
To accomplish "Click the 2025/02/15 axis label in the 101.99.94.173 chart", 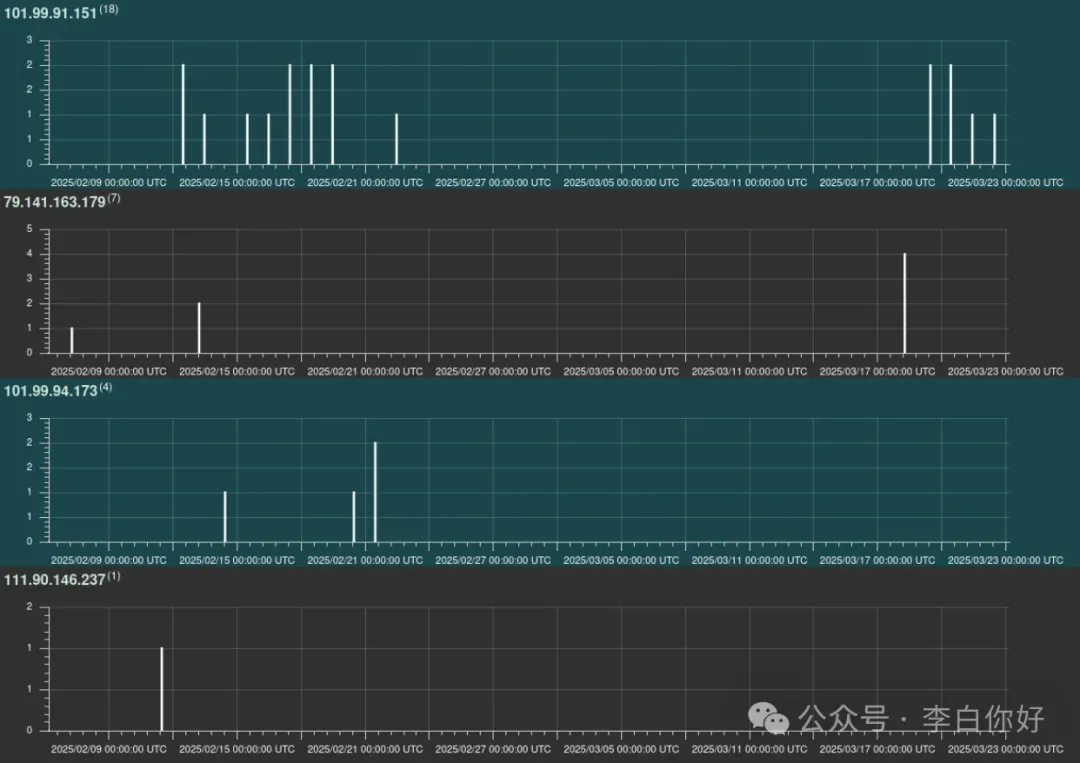I will (x=237, y=560).
